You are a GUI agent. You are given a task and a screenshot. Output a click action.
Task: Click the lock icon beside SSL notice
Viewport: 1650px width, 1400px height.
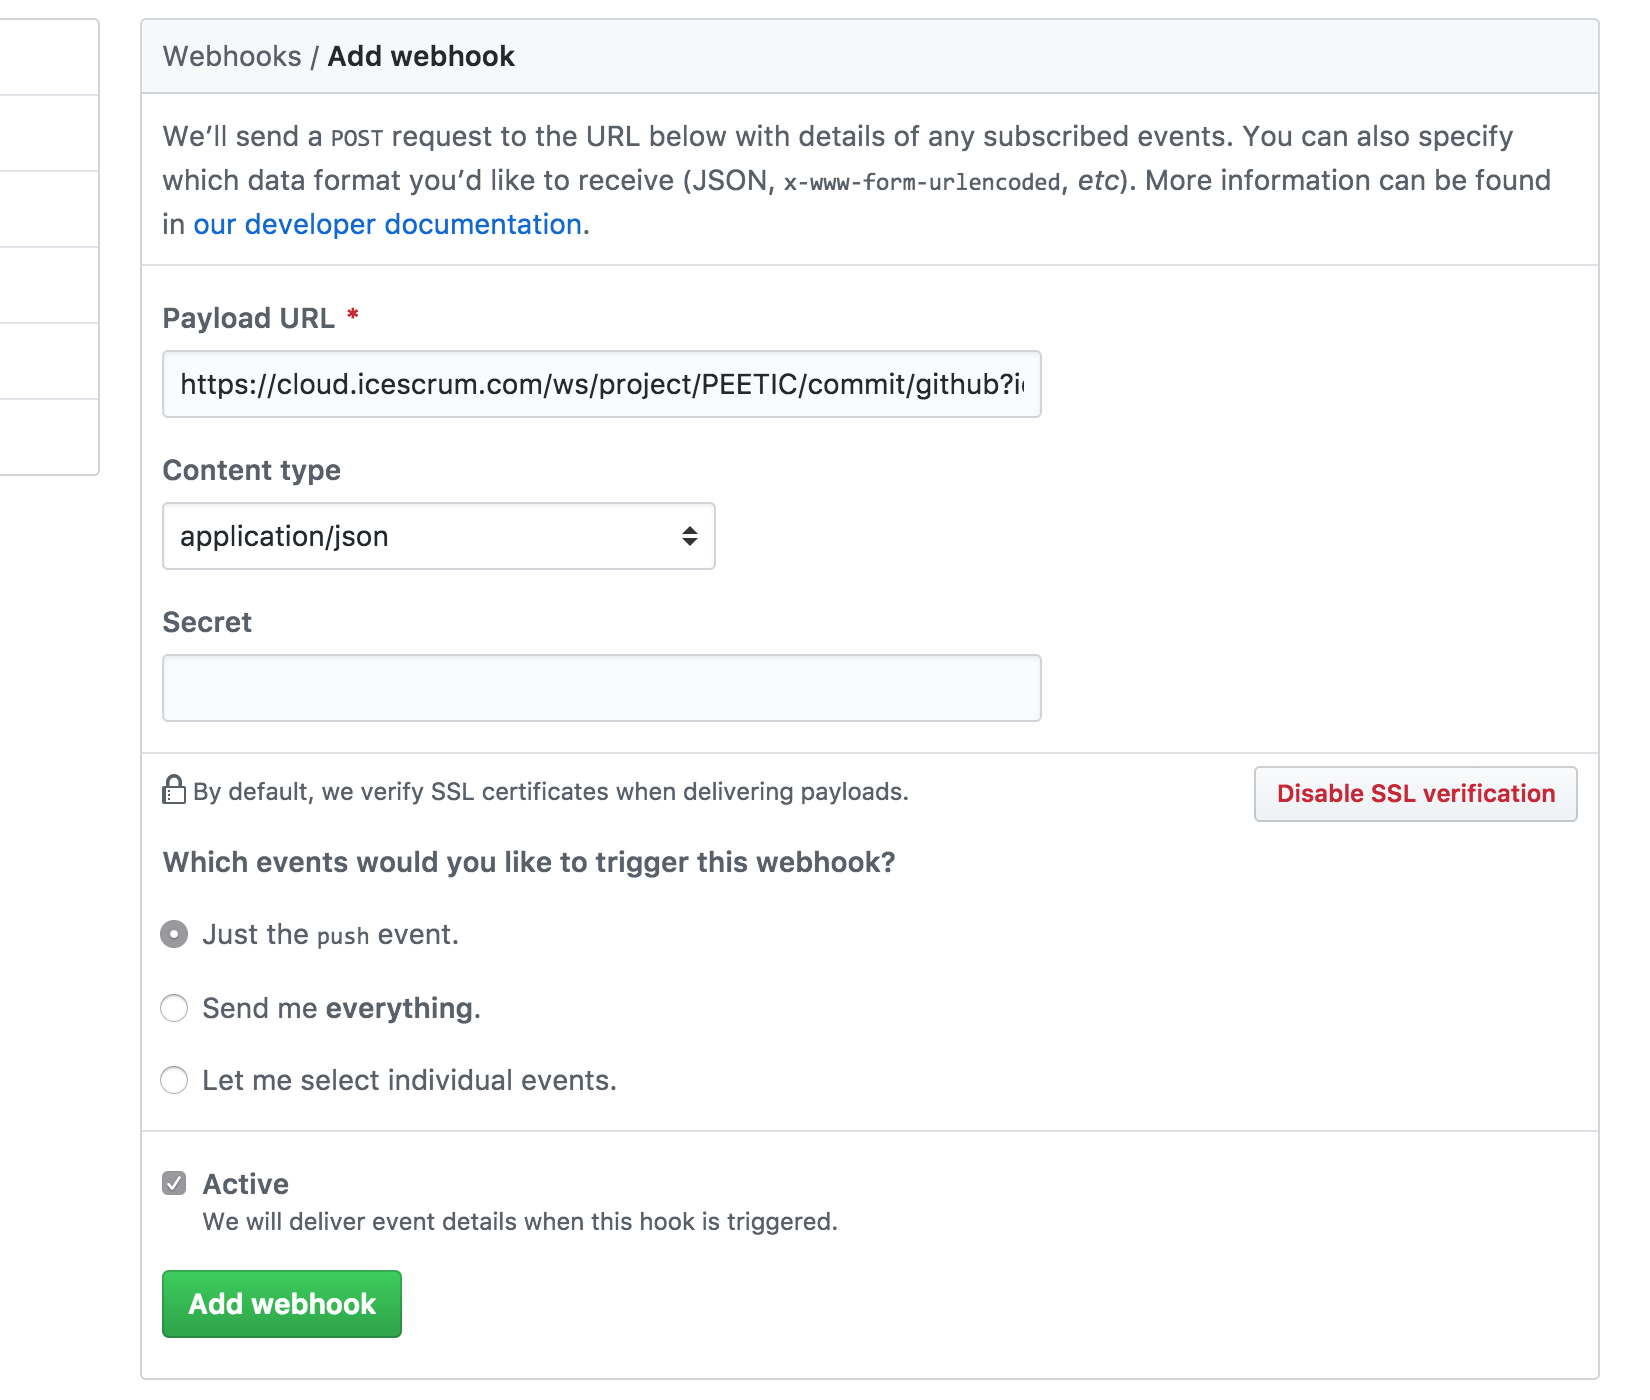(174, 790)
